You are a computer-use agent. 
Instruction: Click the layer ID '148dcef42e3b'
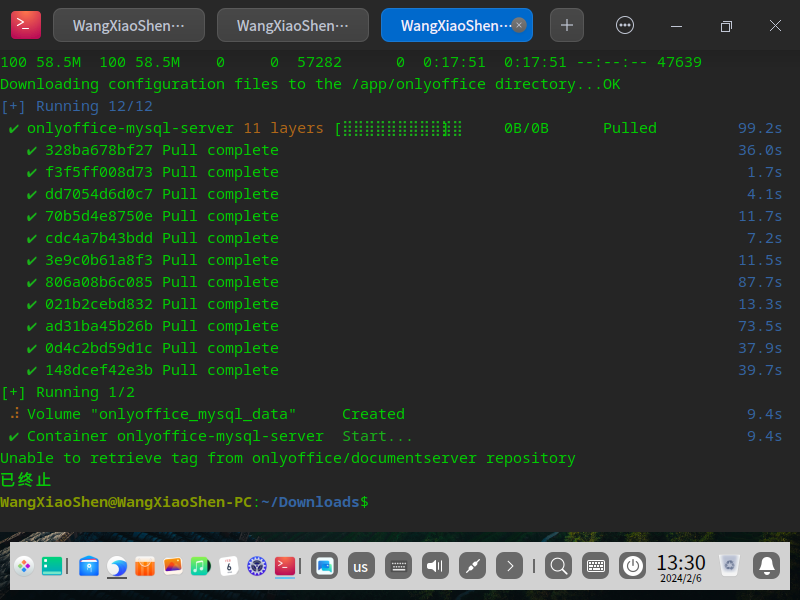[x=99, y=369]
